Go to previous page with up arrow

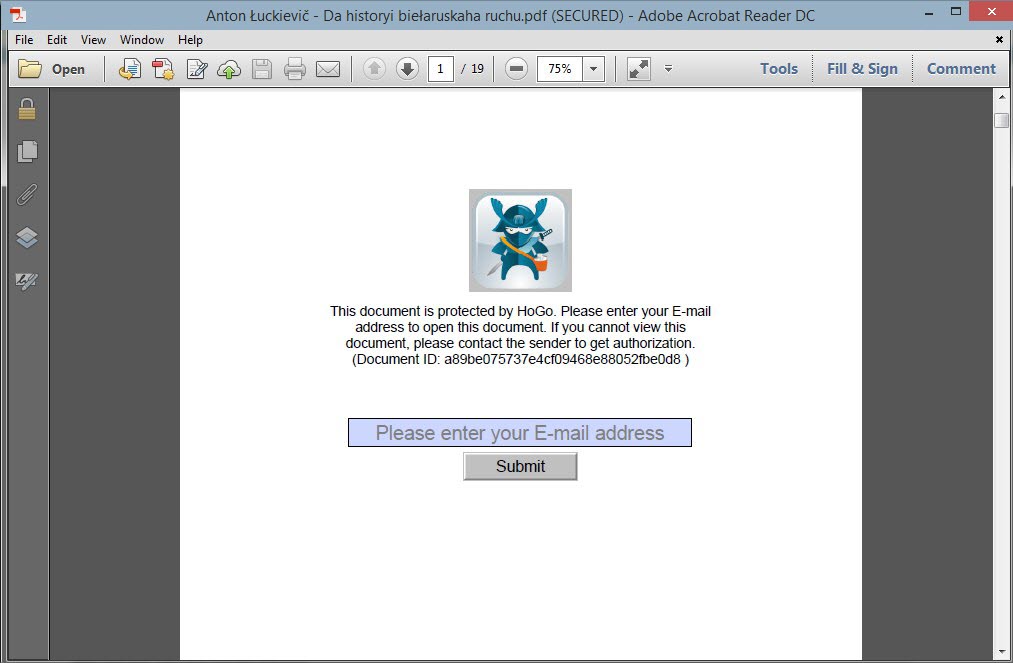coord(374,68)
